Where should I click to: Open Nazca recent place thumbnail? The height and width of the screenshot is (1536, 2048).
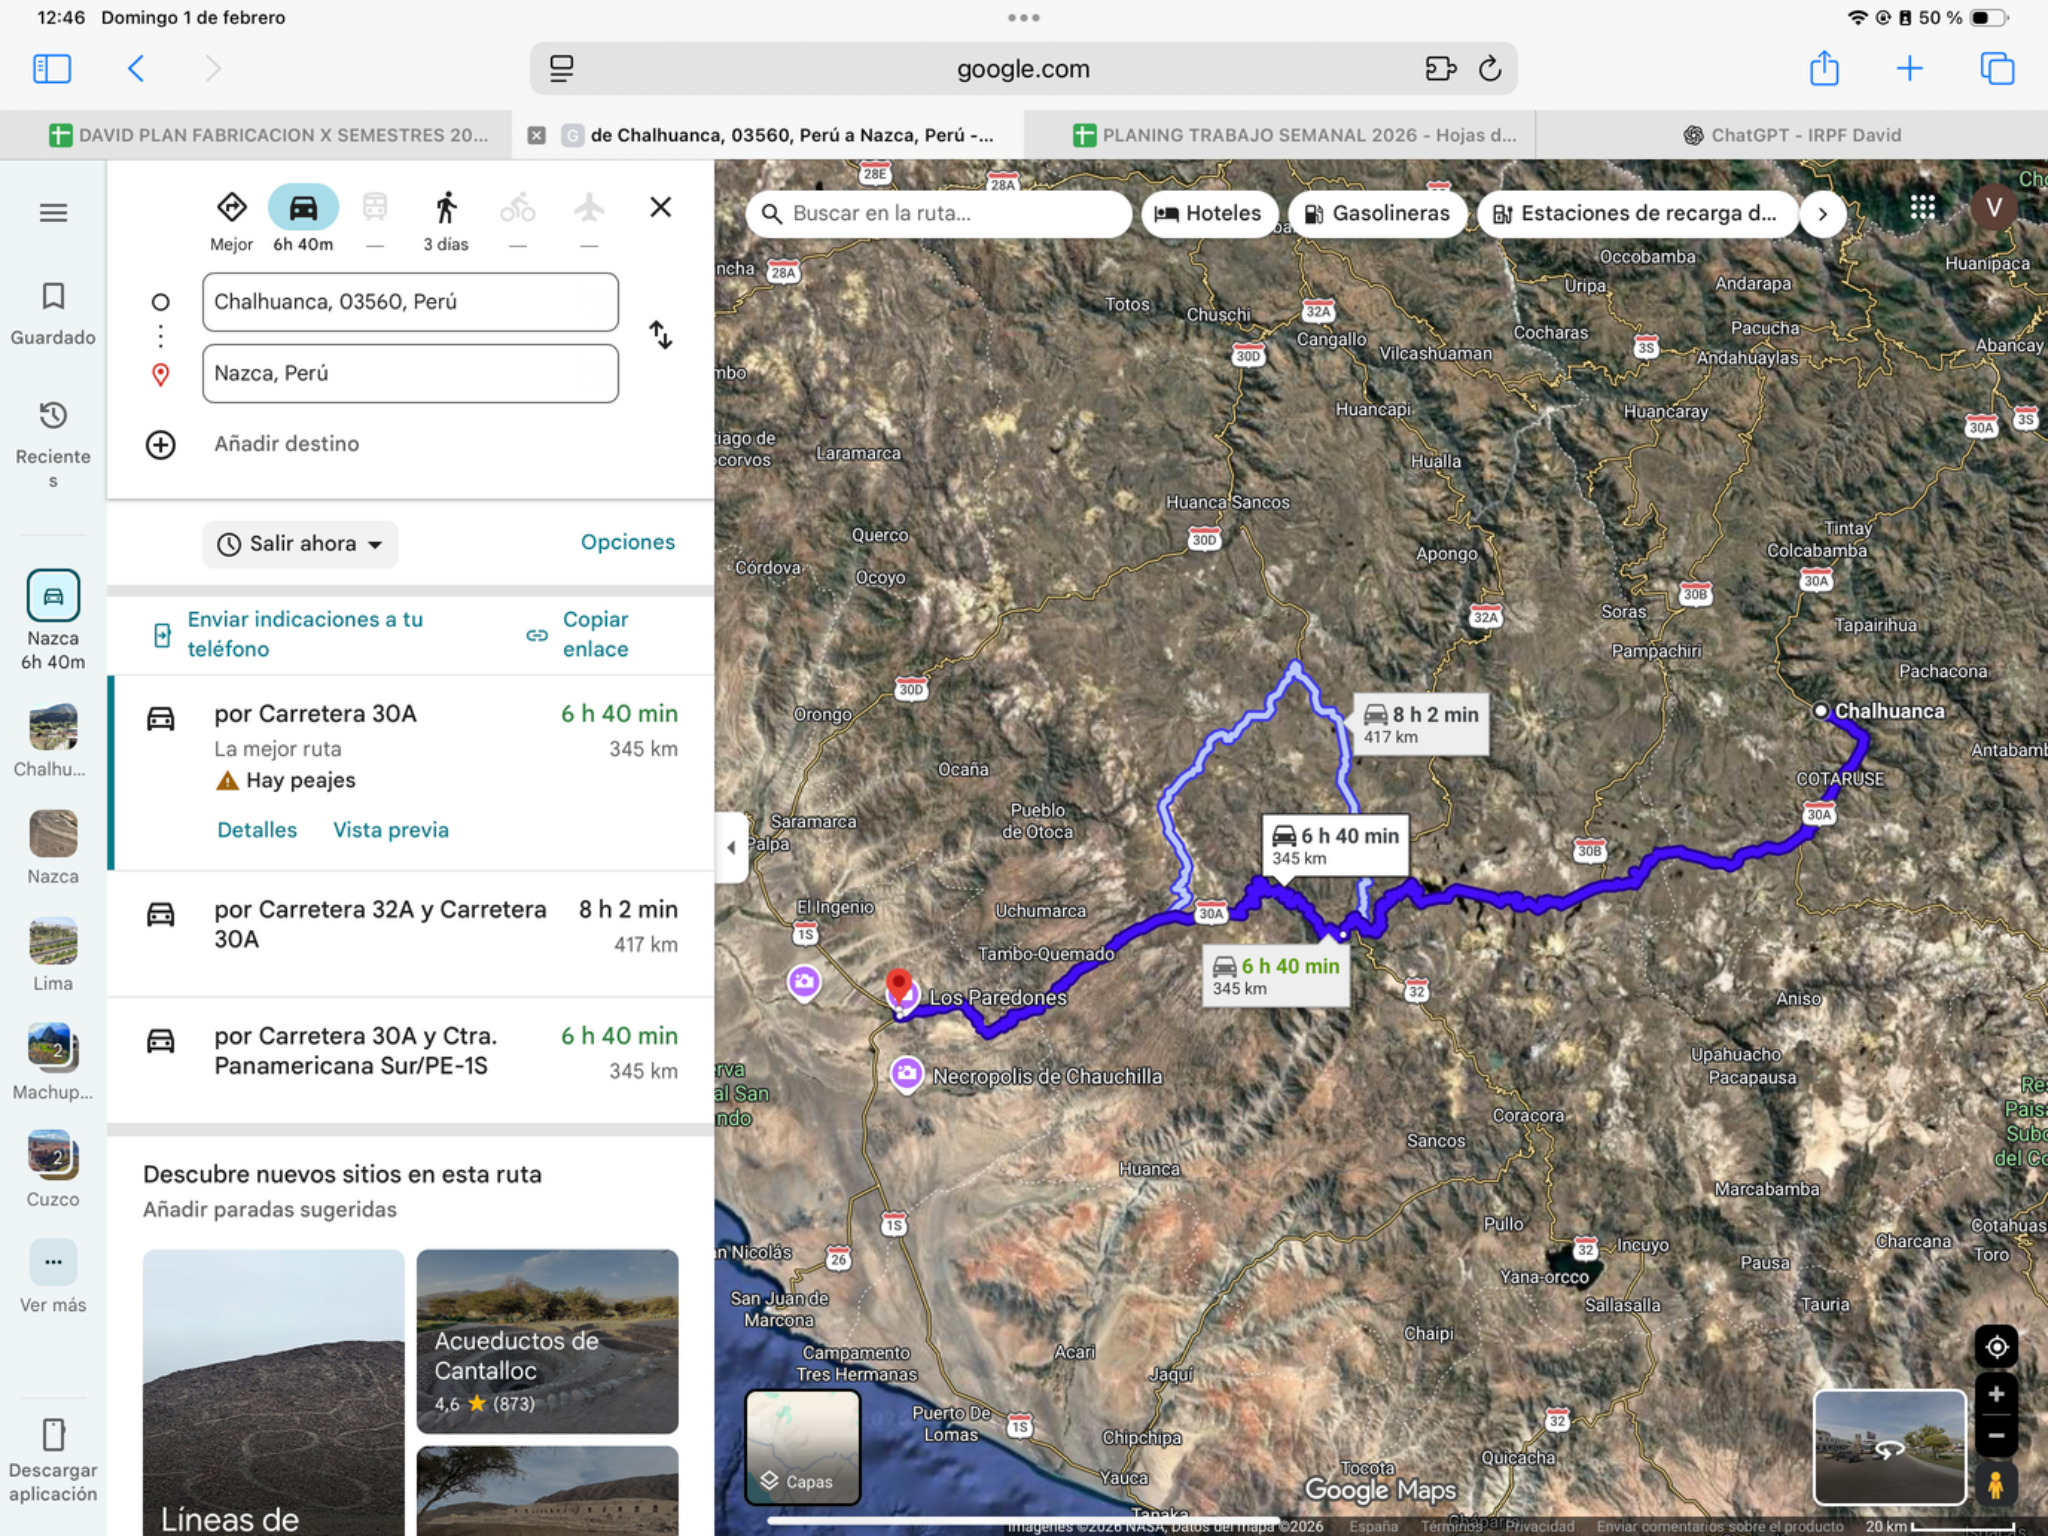pyautogui.click(x=53, y=848)
